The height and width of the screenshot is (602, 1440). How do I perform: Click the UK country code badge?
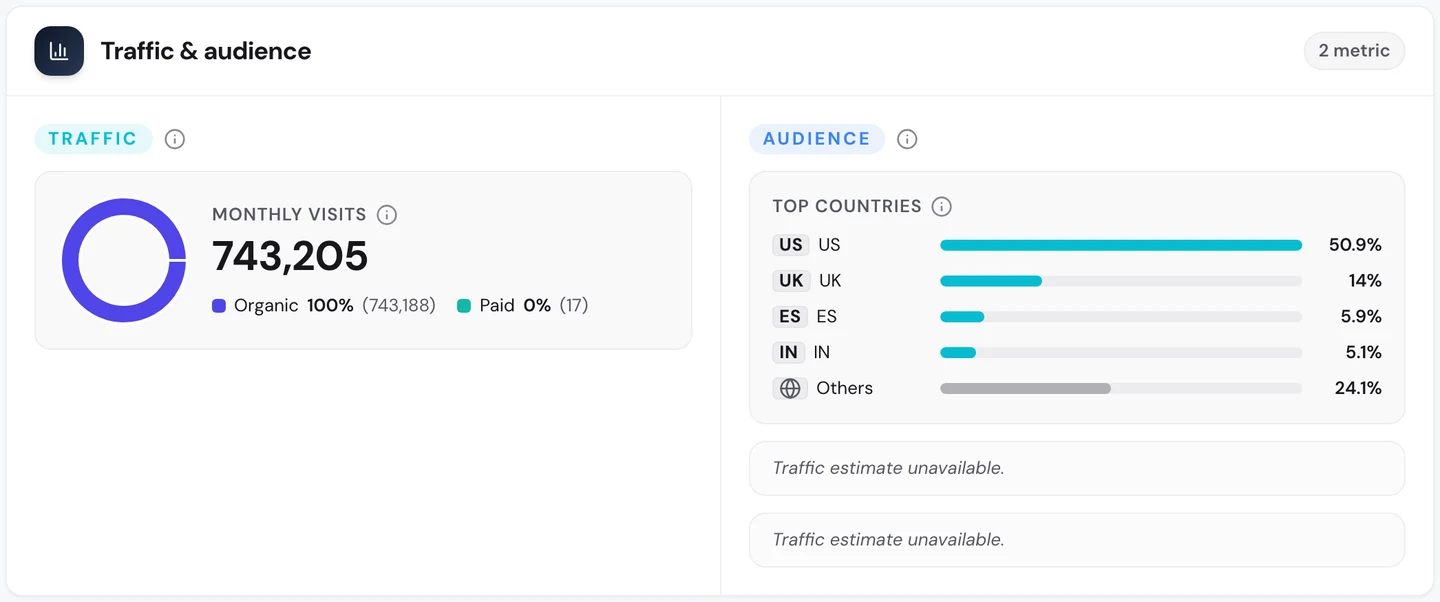791,281
